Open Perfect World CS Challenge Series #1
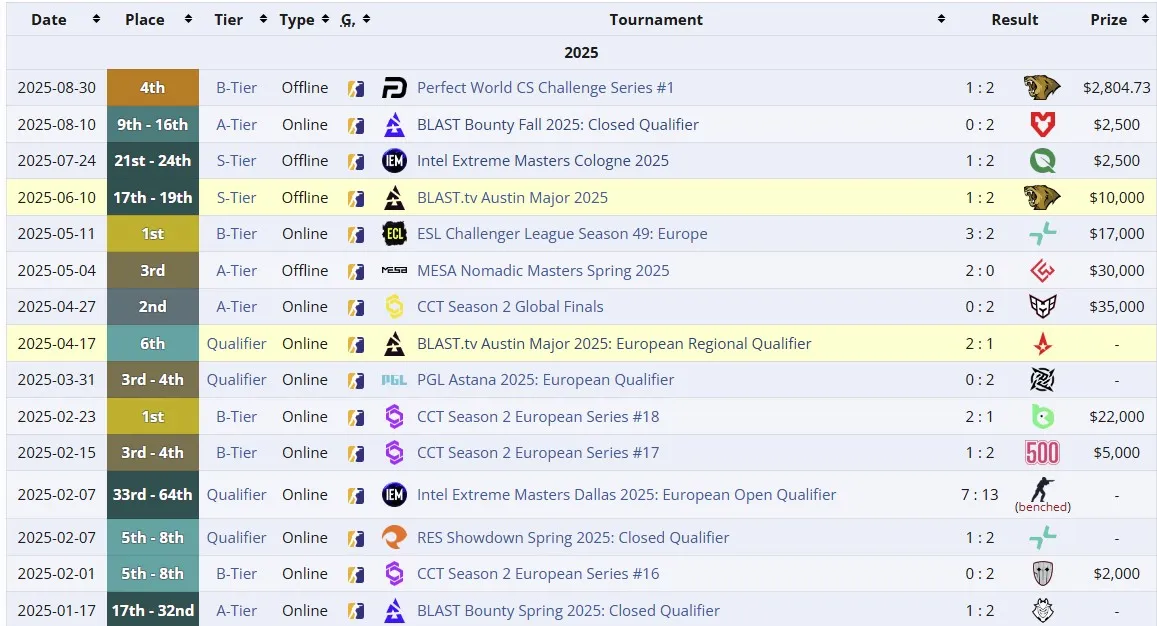 click(545, 88)
